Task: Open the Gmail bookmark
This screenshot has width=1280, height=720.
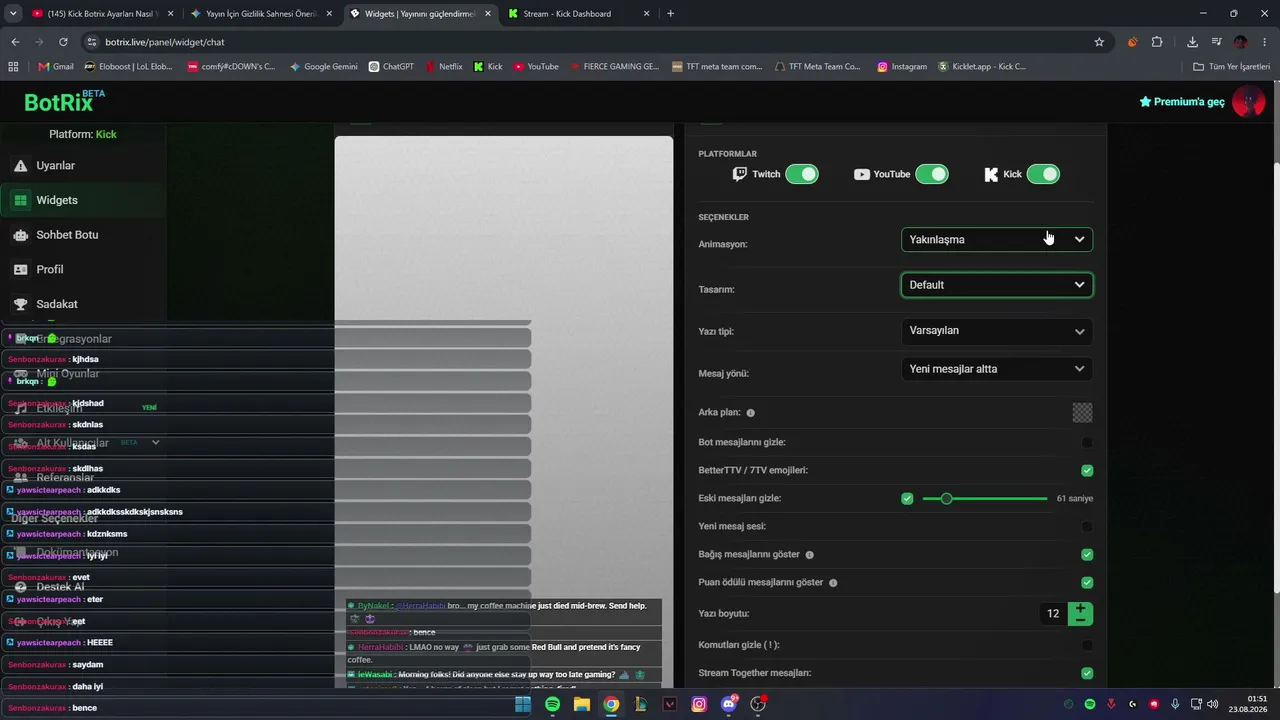Action: [x=56, y=67]
